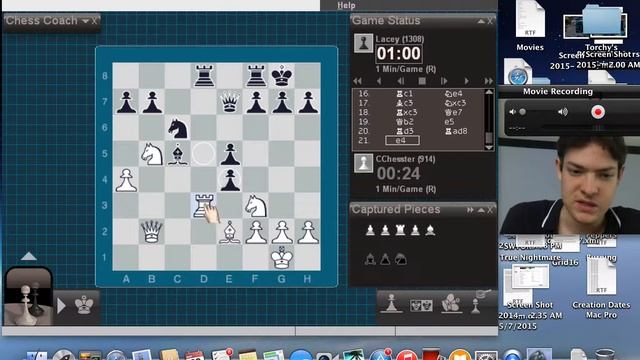Select White's move Rc1 in the move list
The width and height of the screenshot is (640, 360).
[x=405, y=94]
